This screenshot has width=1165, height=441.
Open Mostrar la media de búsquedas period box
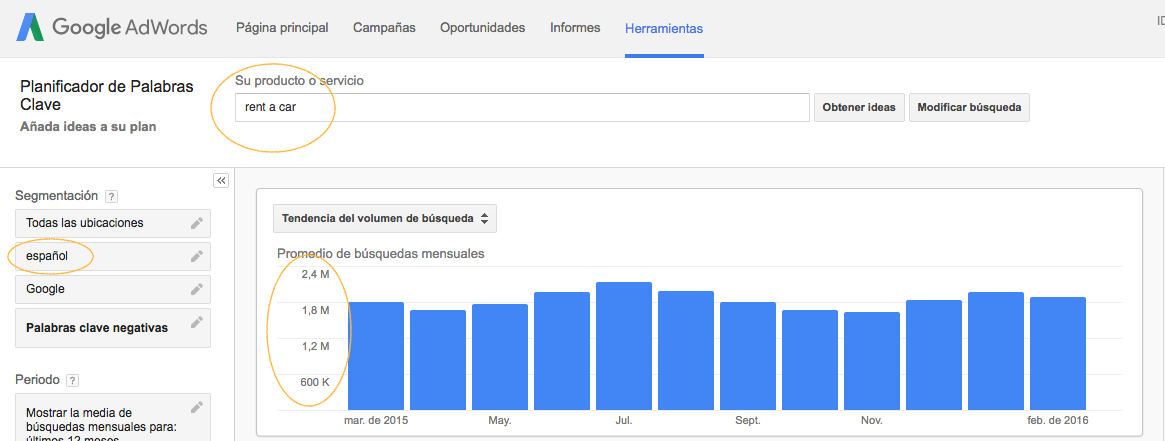(x=113, y=417)
